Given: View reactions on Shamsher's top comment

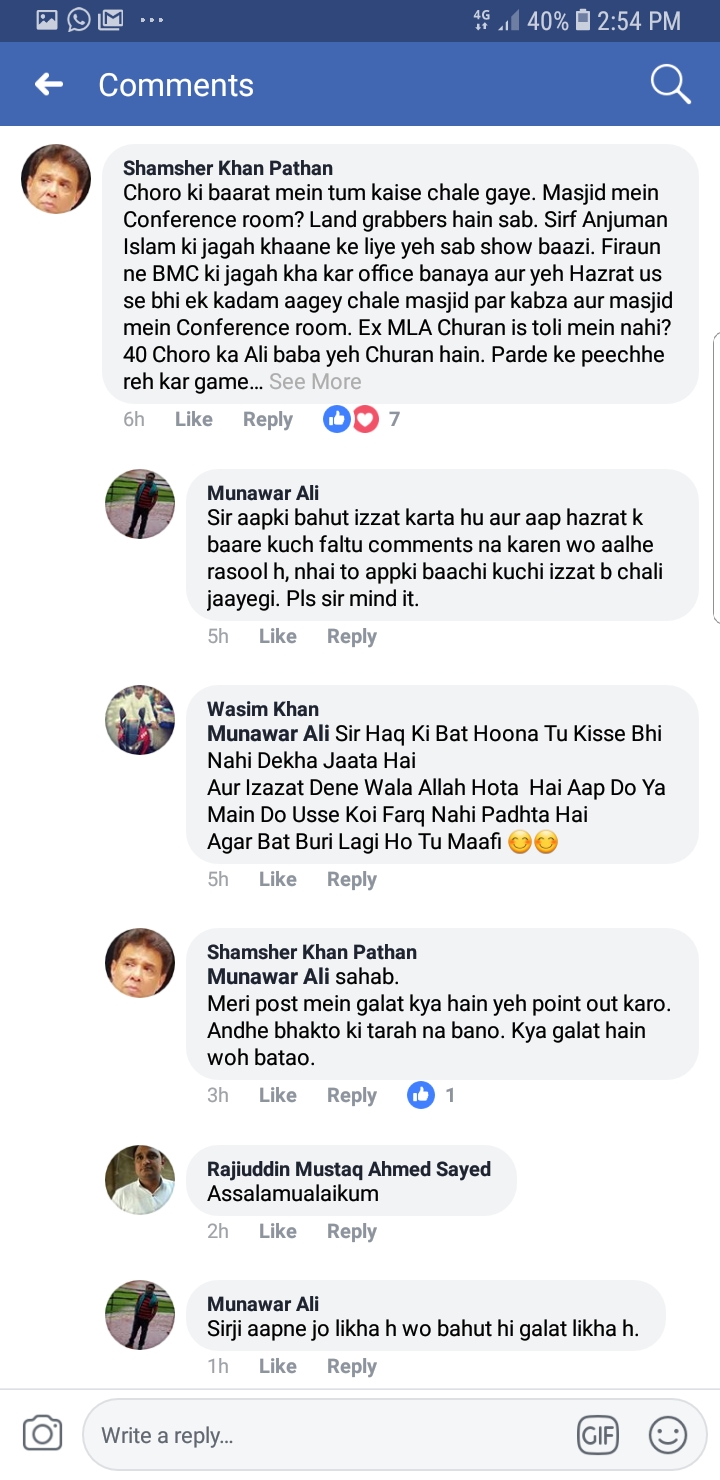Looking at the screenshot, I should coord(360,419).
